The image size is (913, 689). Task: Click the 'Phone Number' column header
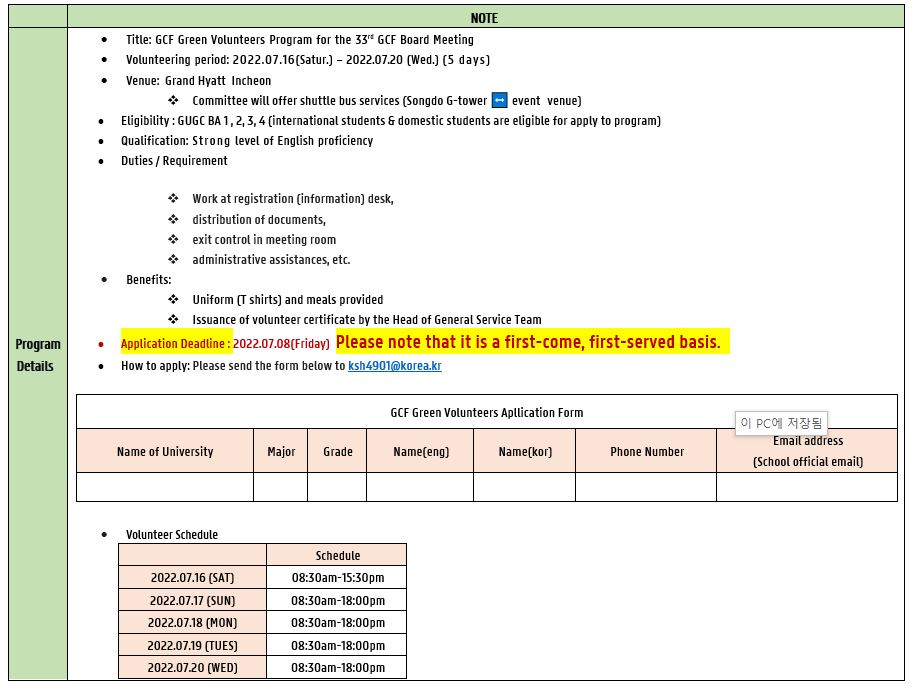(647, 451)
